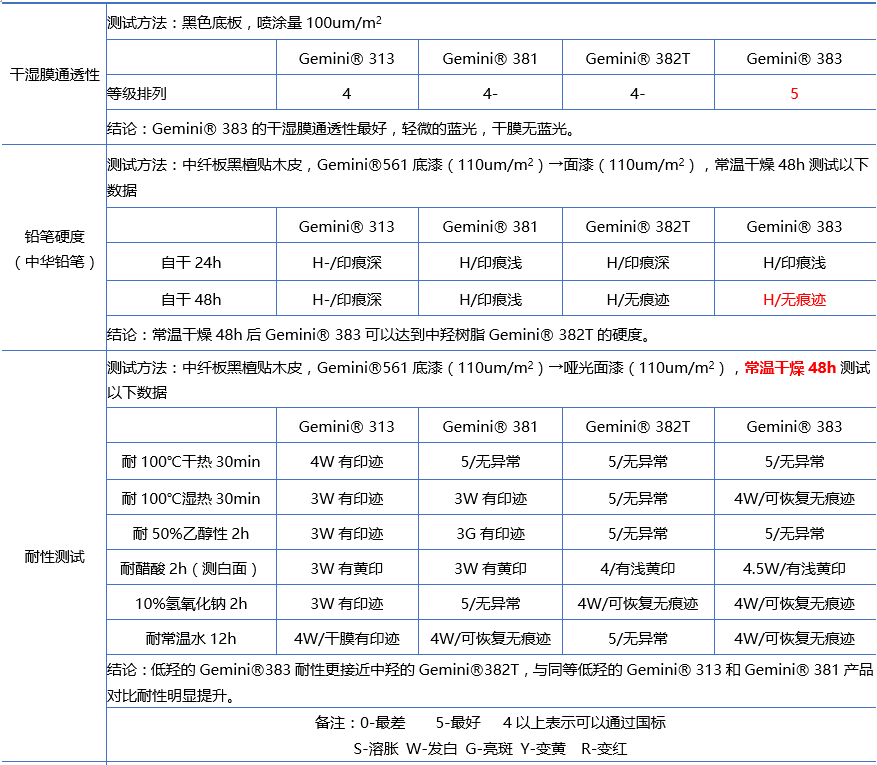Select 3W 有印迹 under Gemini 313 in 氢氧化钠 row

pyautogui.click(x=347, y=603)
